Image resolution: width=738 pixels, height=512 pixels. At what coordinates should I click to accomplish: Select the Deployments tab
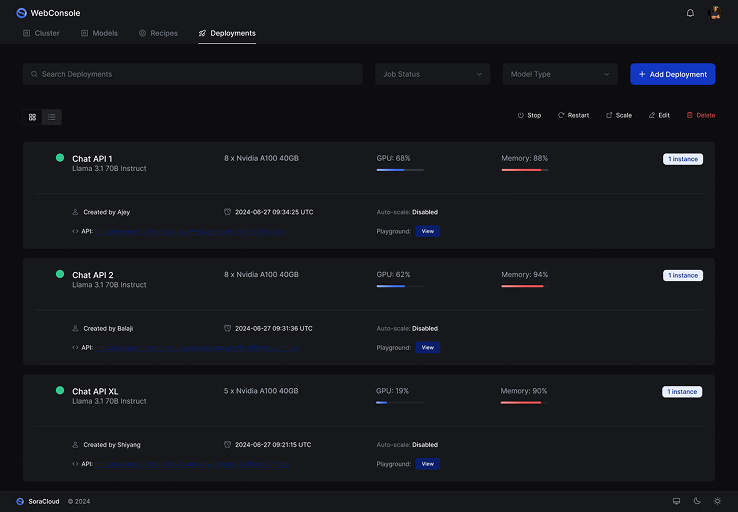(227, 33)
